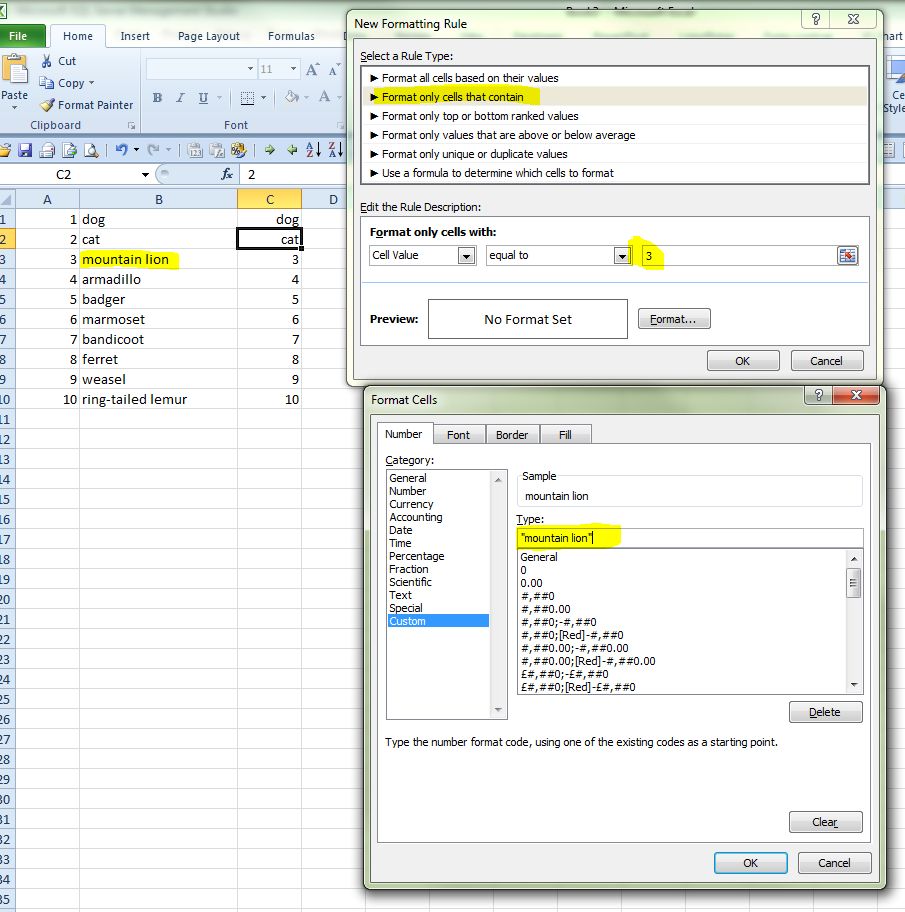Click OK in Format Cells dialog
905x912 pixels.
750,863
